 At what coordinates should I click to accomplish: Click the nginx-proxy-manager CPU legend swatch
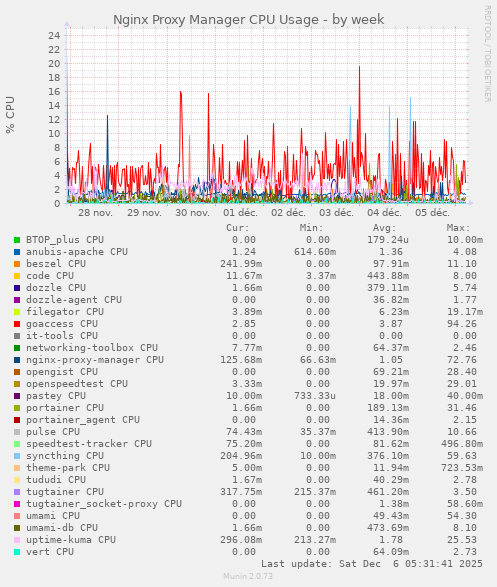[17, 360]
